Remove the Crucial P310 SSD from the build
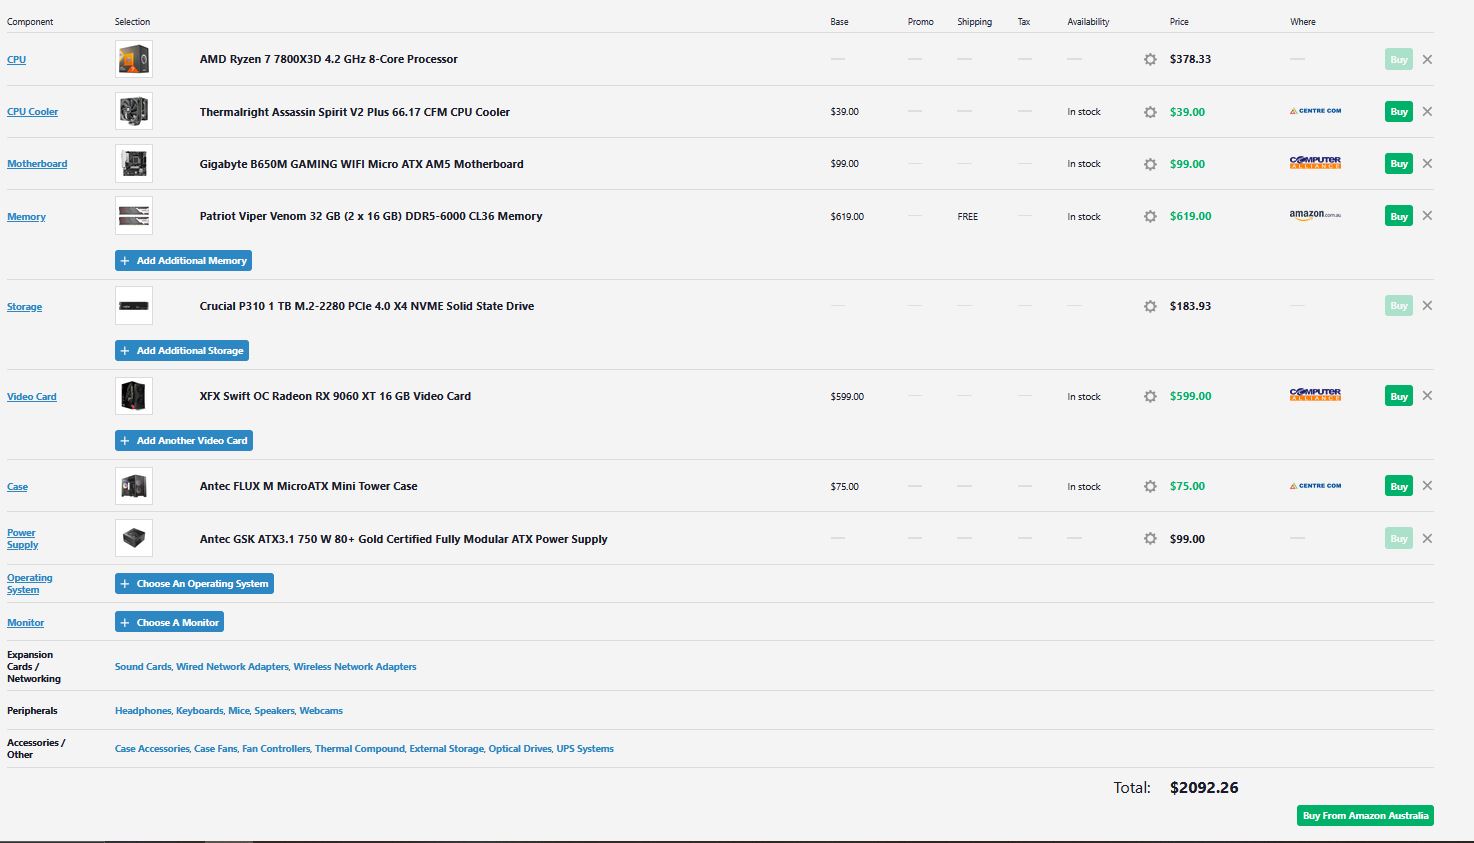Image resolution: width=1474 pixels, height=843 pixels. pos(1427,305)
